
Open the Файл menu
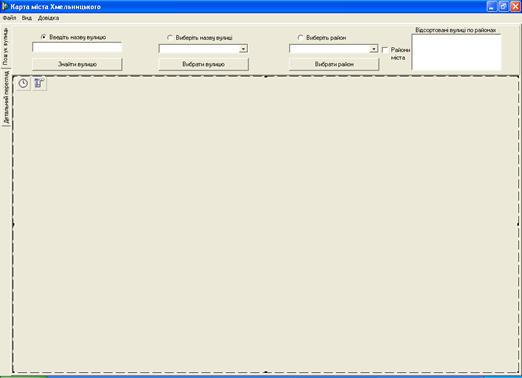tap(9, 18)
